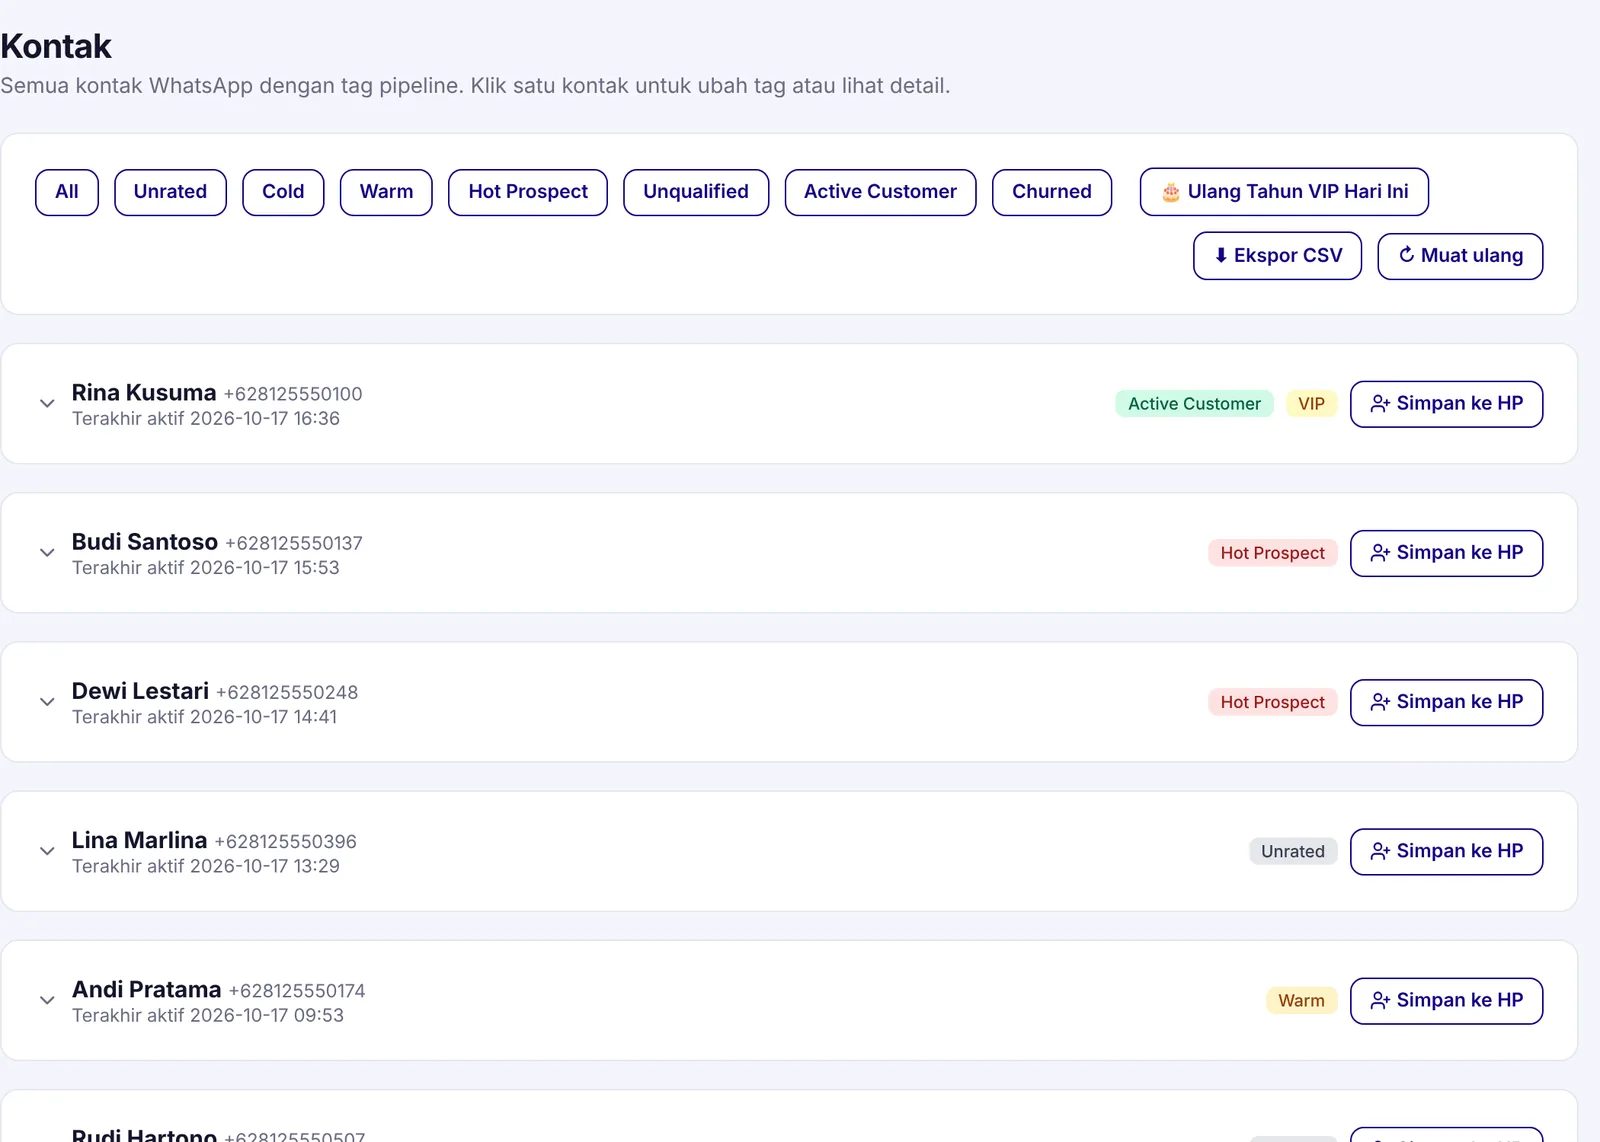The image size is (1600, 1142).
Task: Filter by Hot Prospect tag
Action: pyautogui.click(x=528, y=192)
